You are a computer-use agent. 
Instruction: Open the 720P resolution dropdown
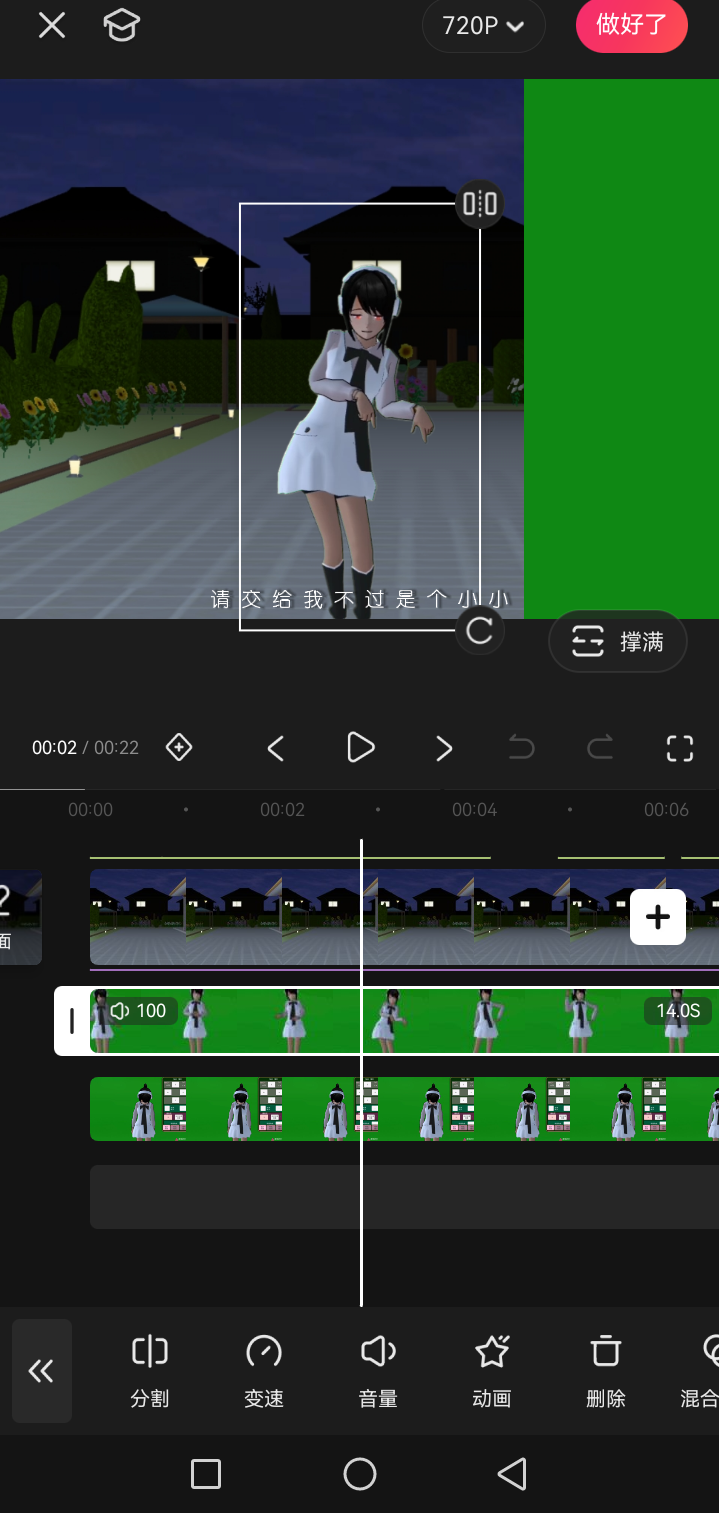[x=484, y=26]
